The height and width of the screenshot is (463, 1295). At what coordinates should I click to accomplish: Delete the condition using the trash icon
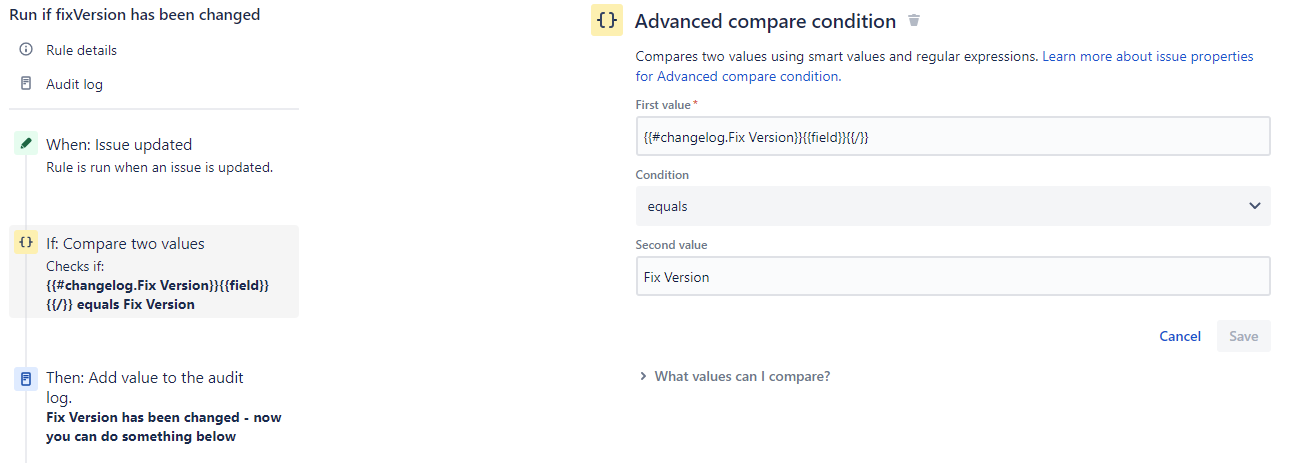coord(913,21)
